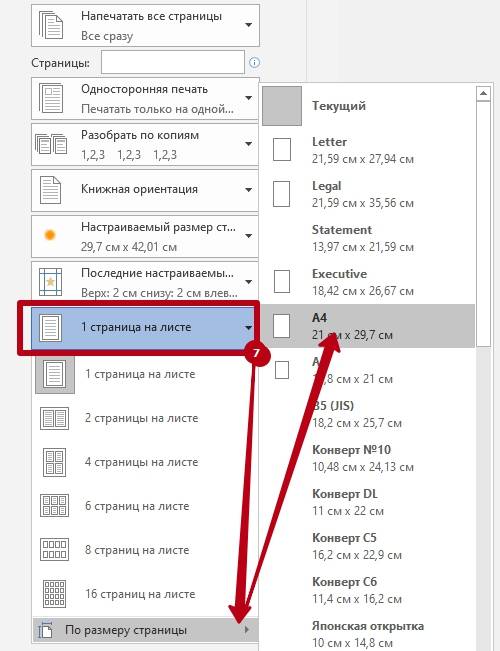This screenshot has width=500, height=651.
Task: Click the Legal paper size icon
Action: [x=282, y=193]
